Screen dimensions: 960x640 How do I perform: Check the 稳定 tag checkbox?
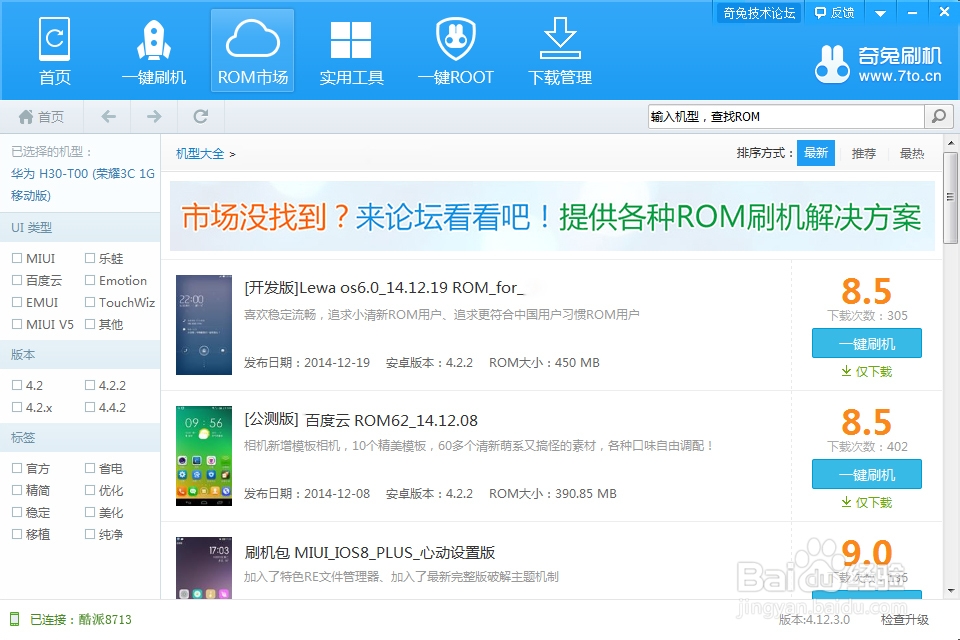(17, 513)
